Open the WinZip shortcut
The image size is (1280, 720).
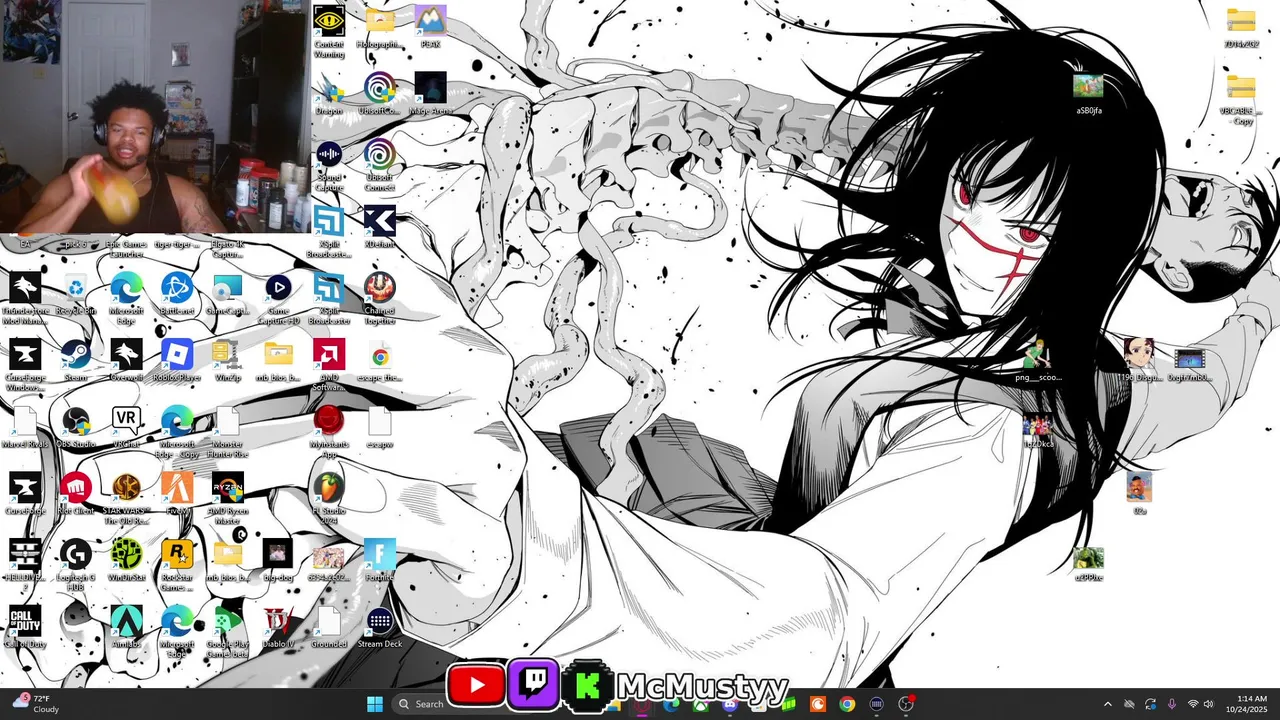point(227,361)
